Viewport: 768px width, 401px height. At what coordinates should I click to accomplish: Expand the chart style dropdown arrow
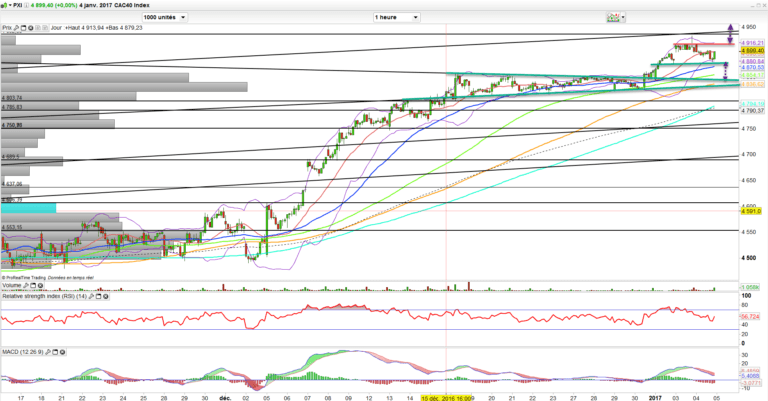point(625,18)
